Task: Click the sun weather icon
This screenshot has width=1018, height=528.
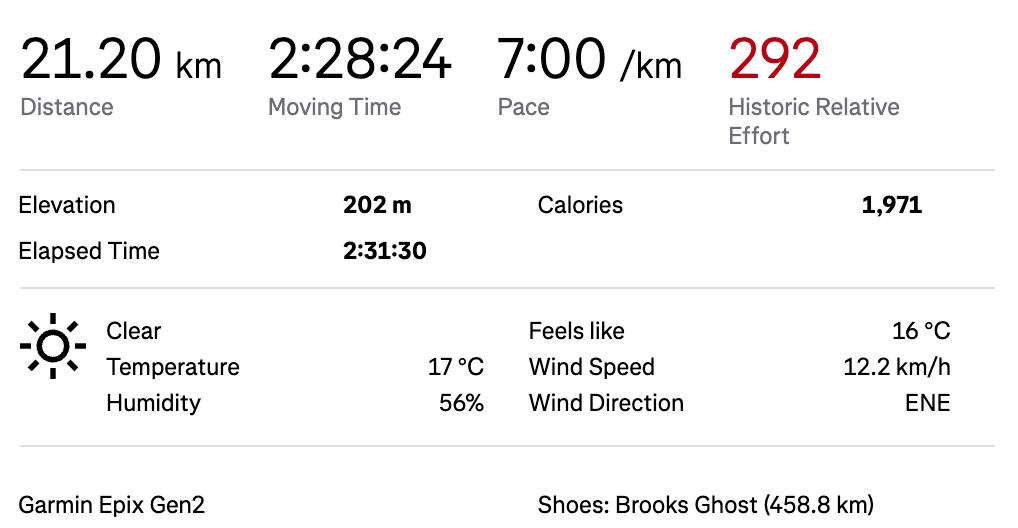Action: [52, 346]
